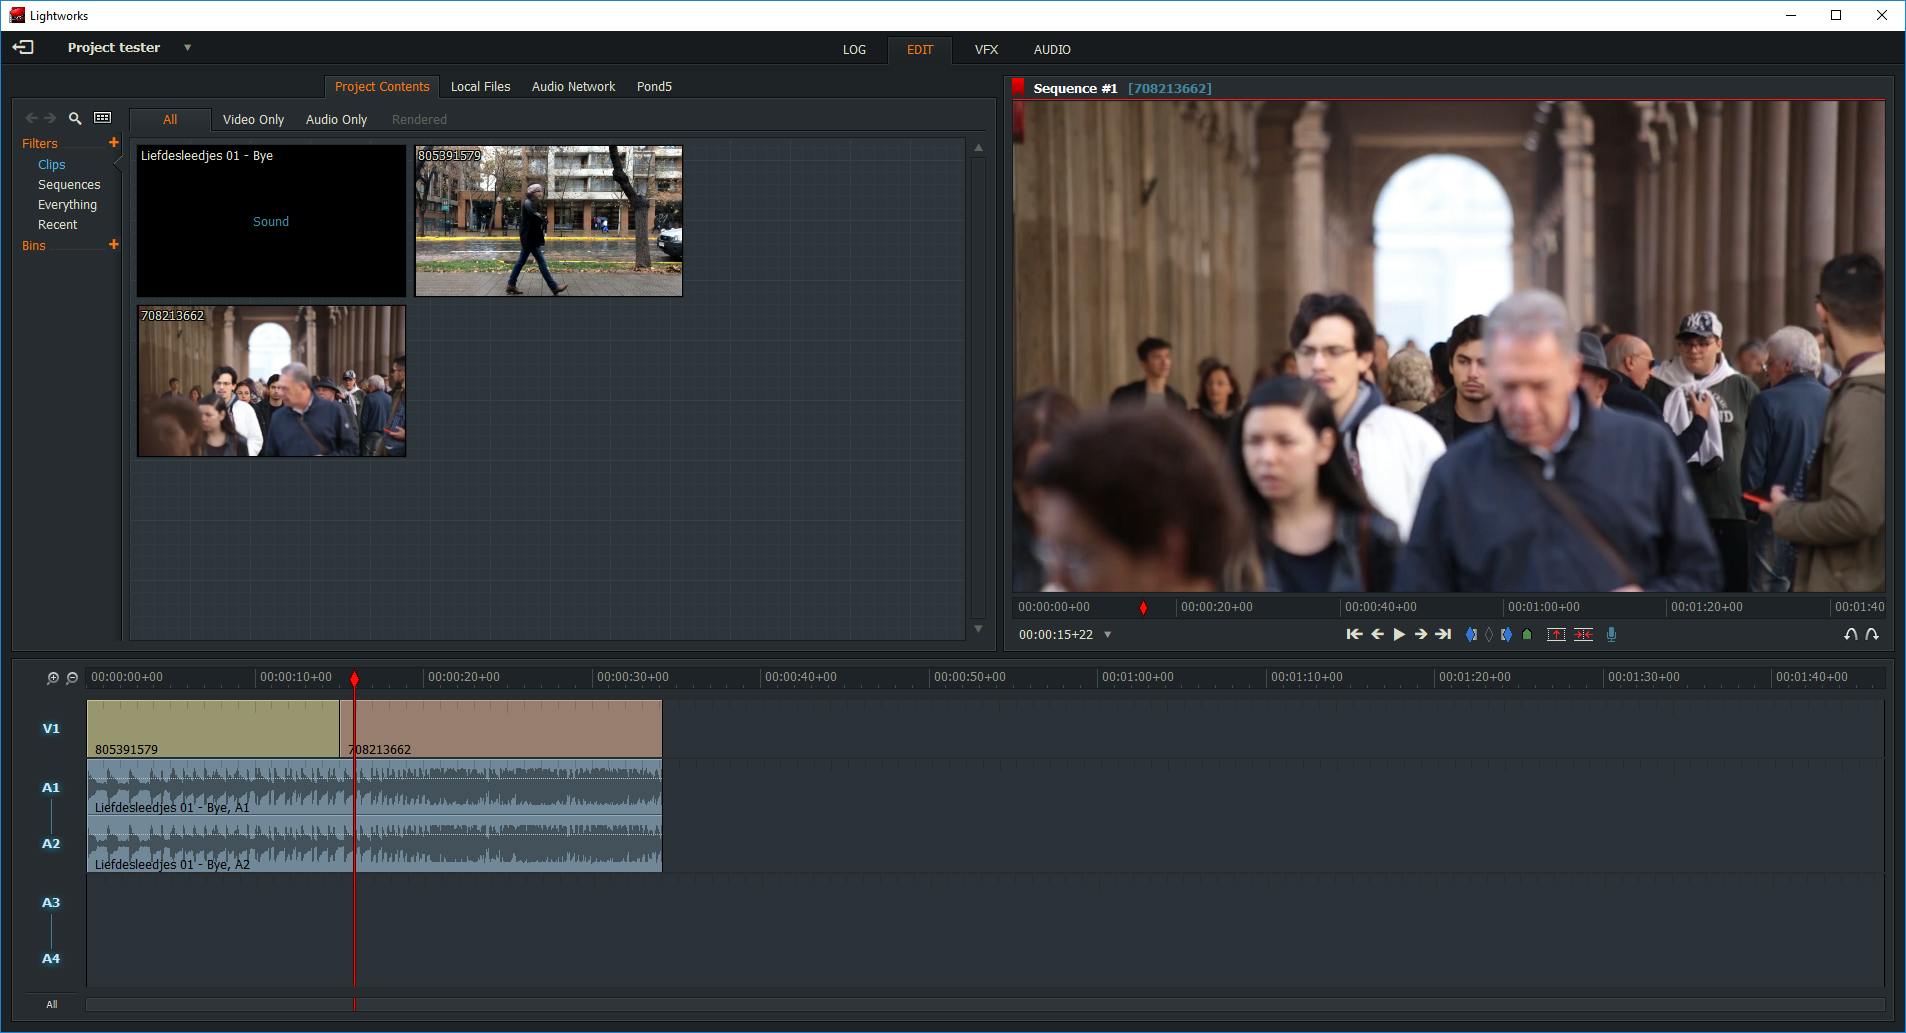Click the mark in point icon
1906x1033 pixels.
[x=1470, y=634]
